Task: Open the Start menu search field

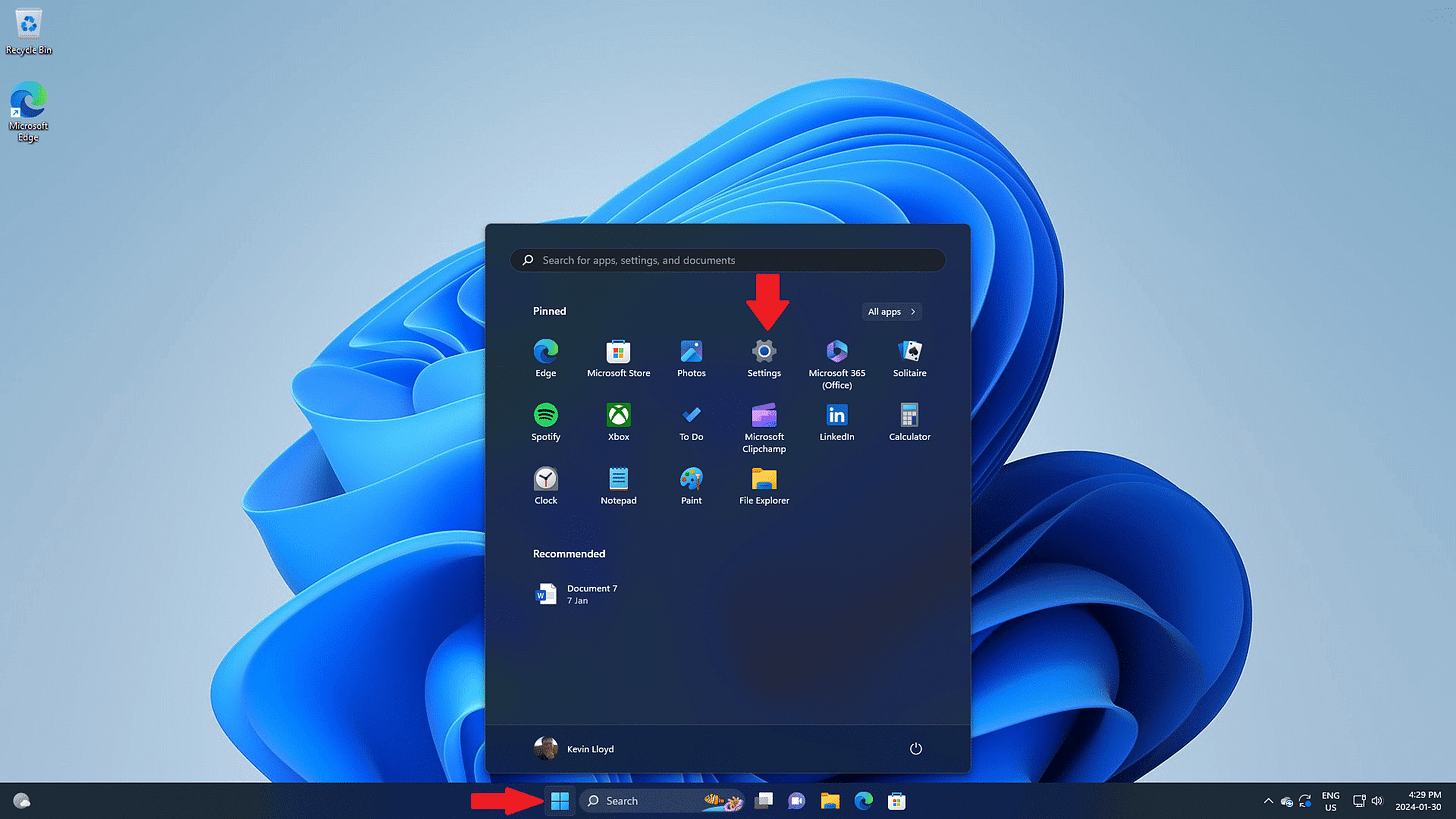Action: [728, 260]
